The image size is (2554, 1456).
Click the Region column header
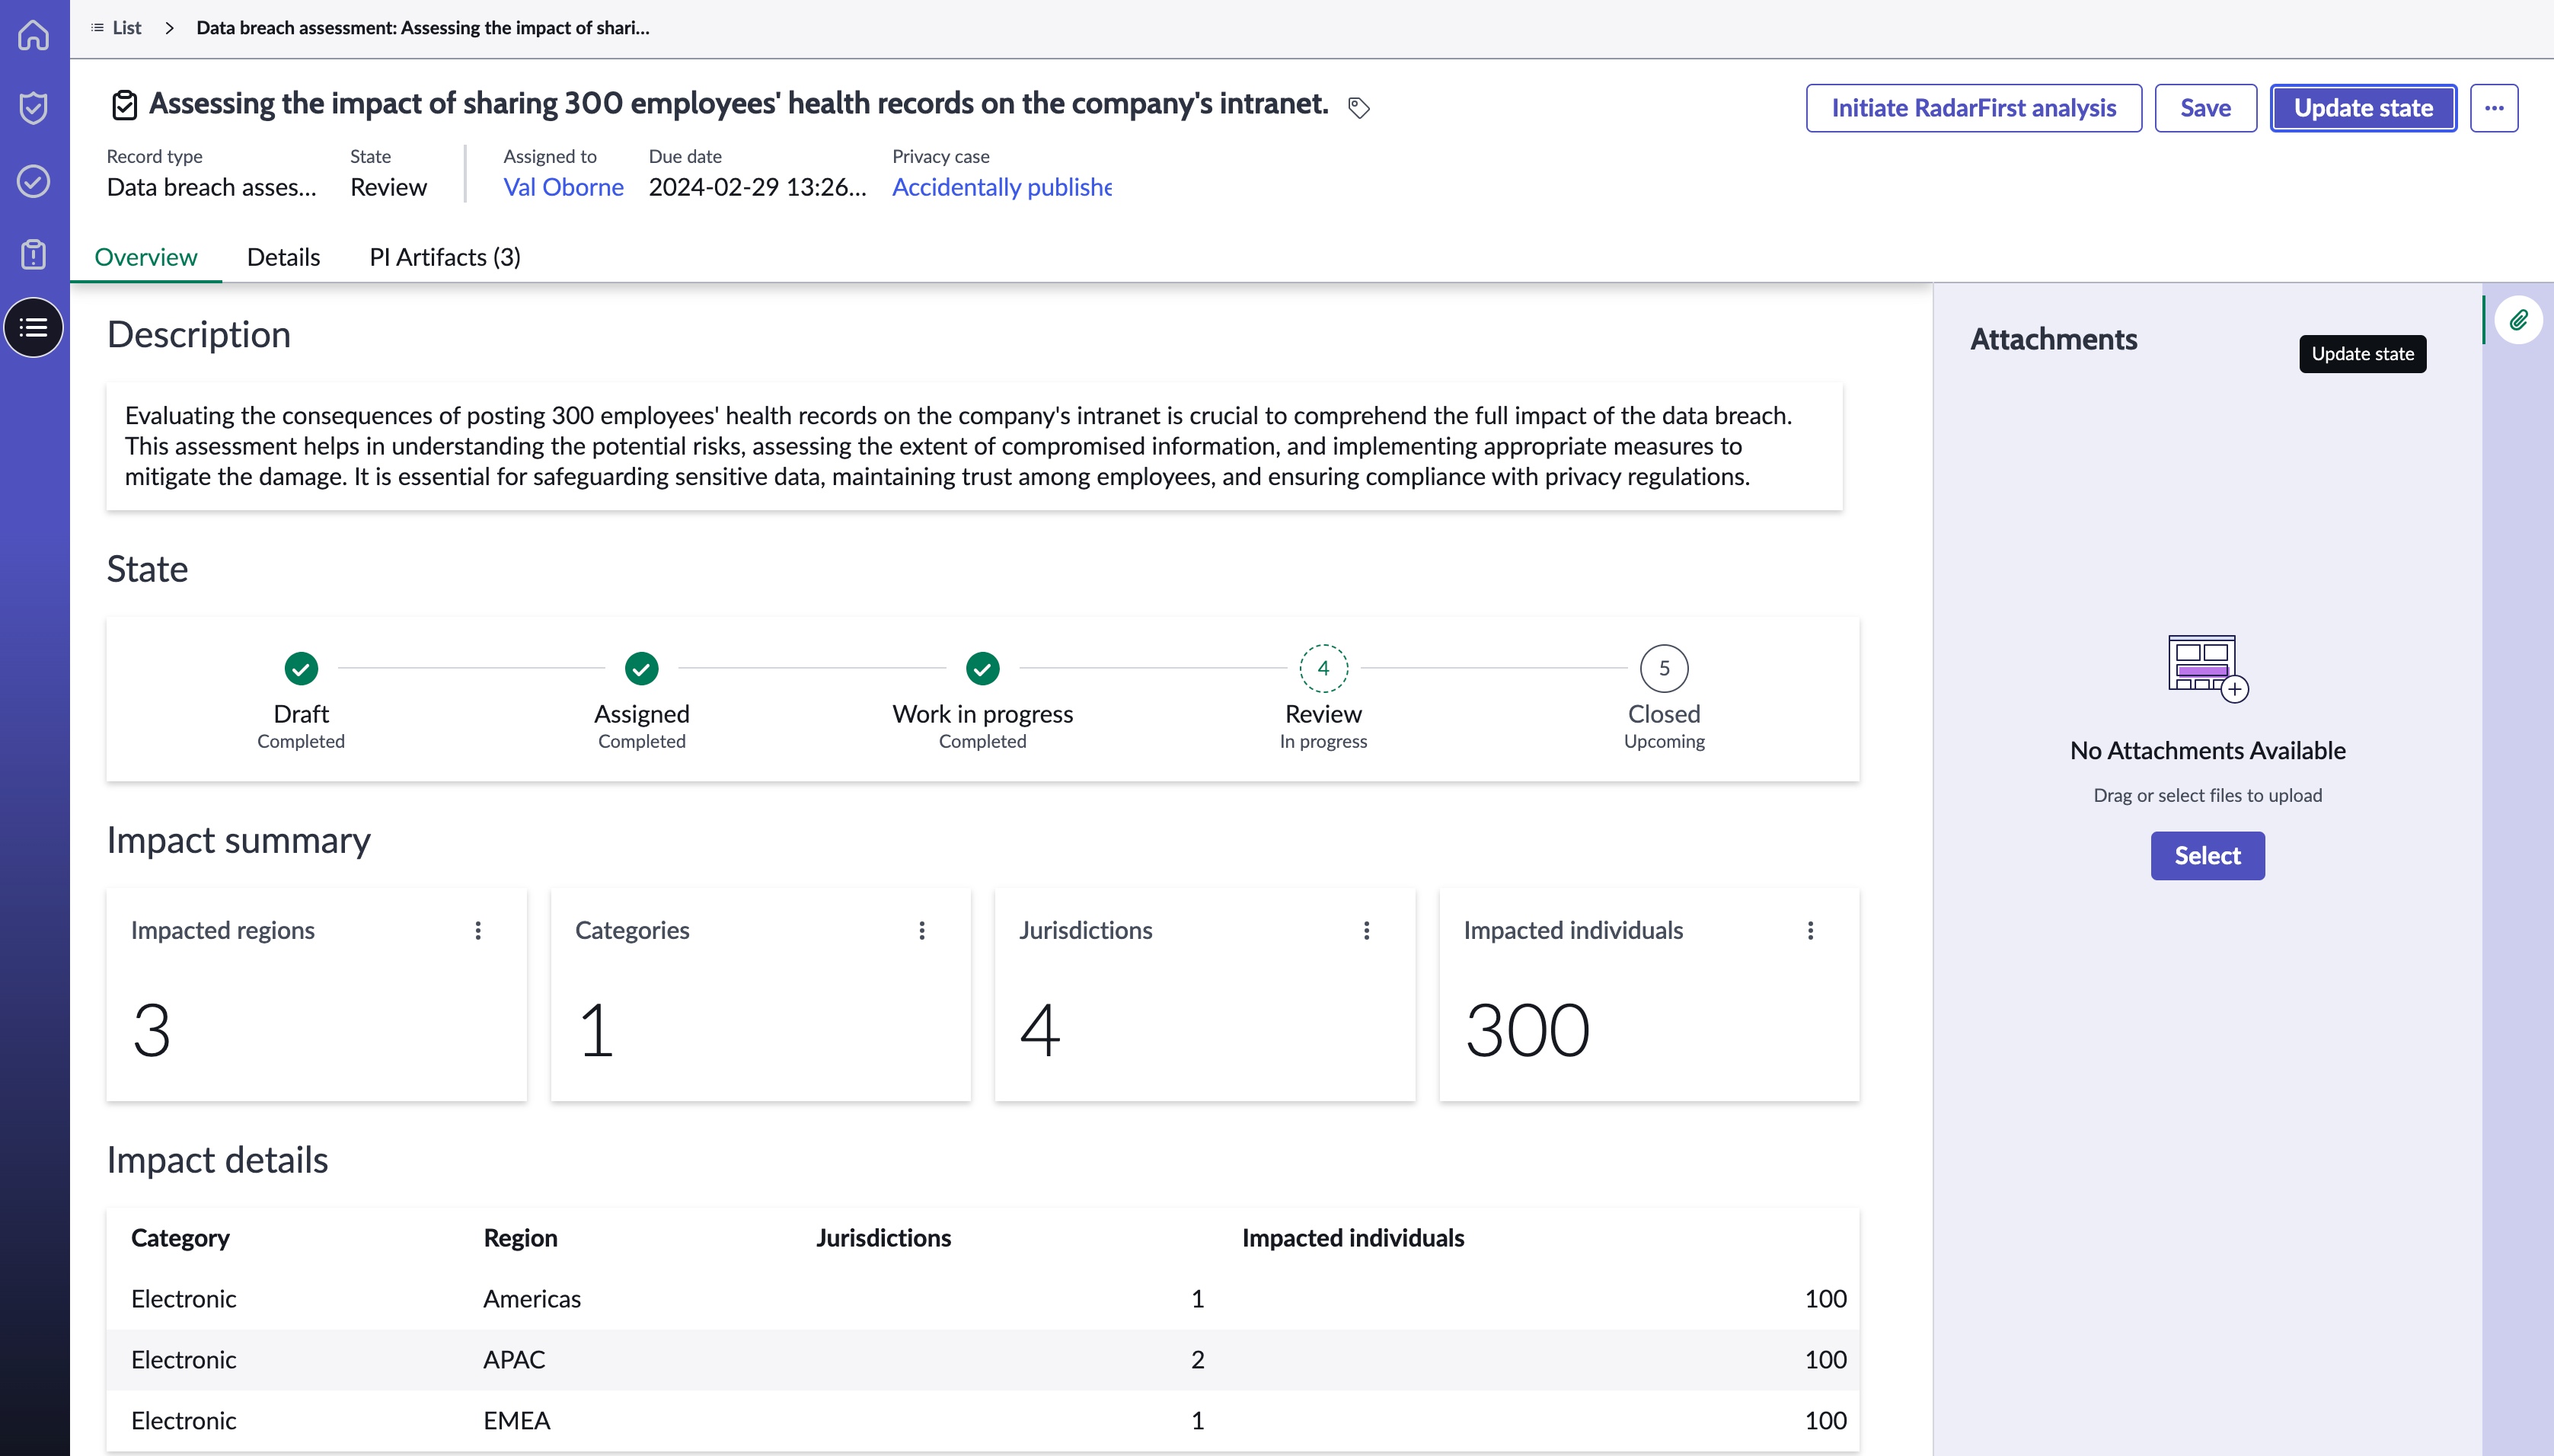click(521, 1238)
